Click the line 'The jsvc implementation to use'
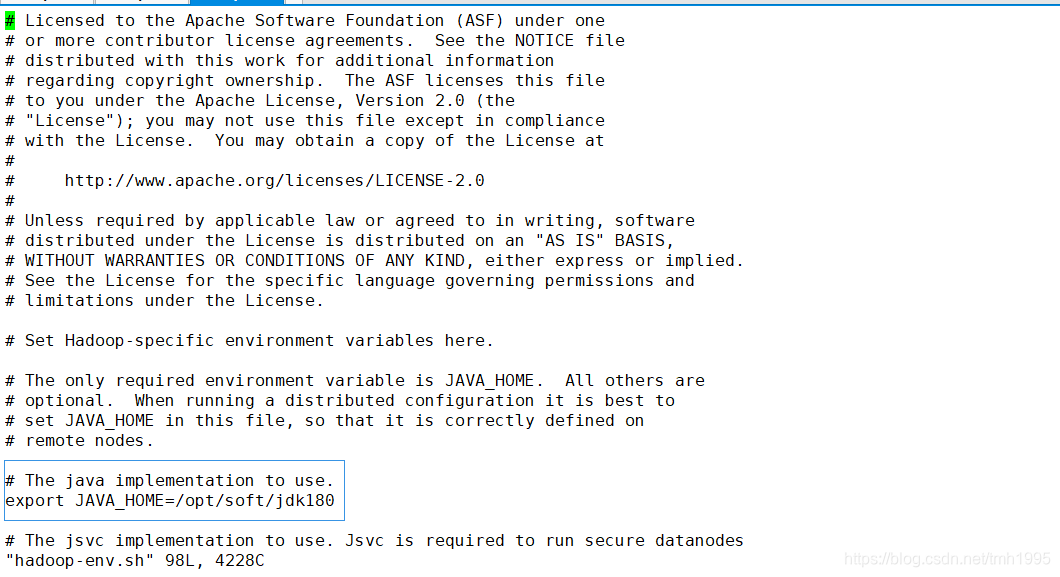 coord(375,541)
